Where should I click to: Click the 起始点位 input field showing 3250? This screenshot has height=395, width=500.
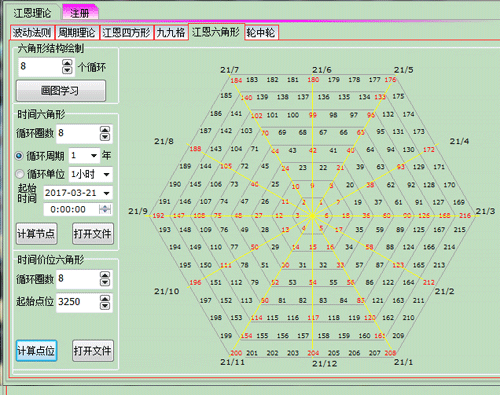coord(78,302)
